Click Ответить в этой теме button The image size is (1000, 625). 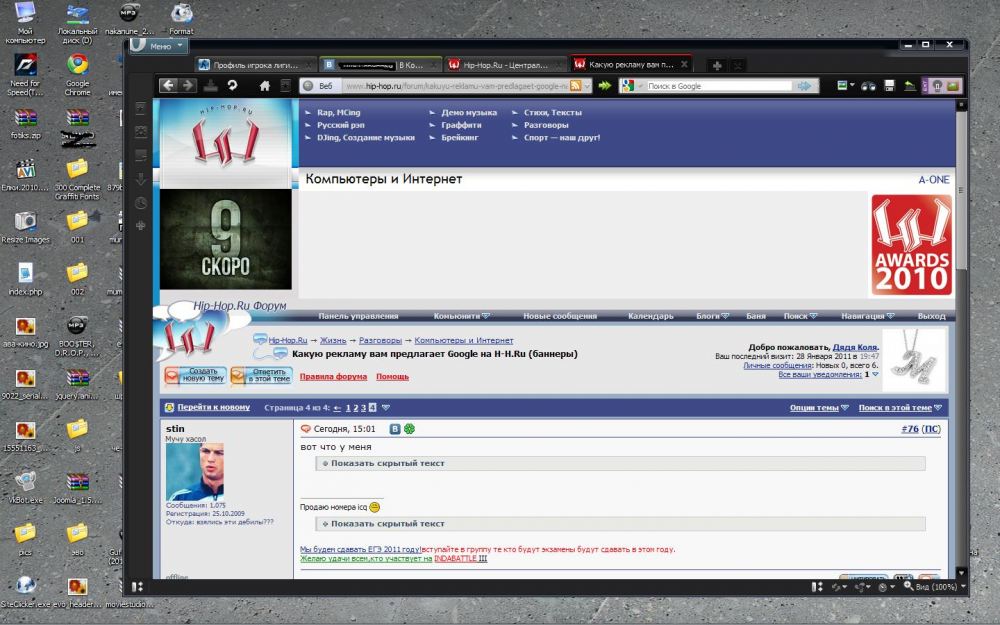(261, 375)
